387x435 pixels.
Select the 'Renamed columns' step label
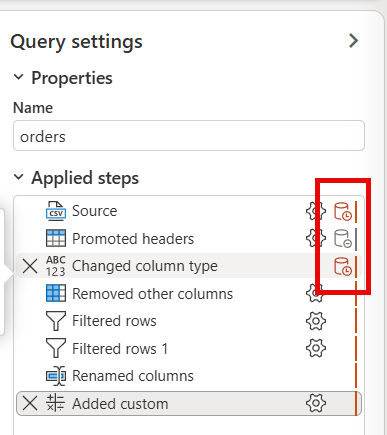click(x=133, y=376)
